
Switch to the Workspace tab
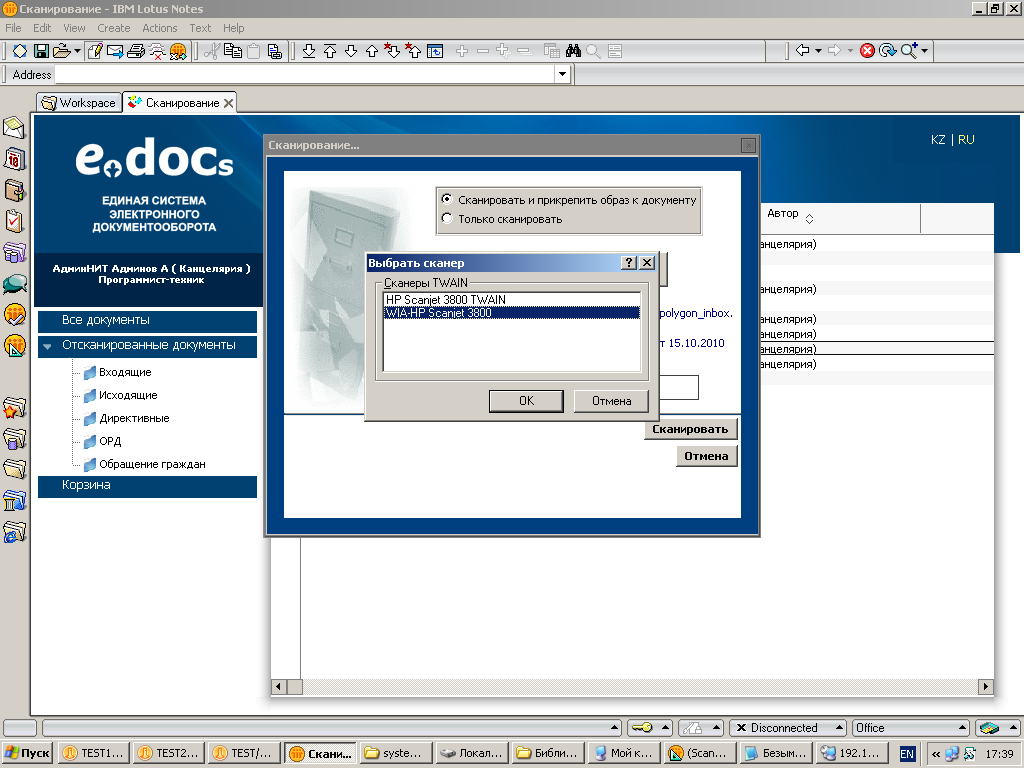click(x=79, y=103)
